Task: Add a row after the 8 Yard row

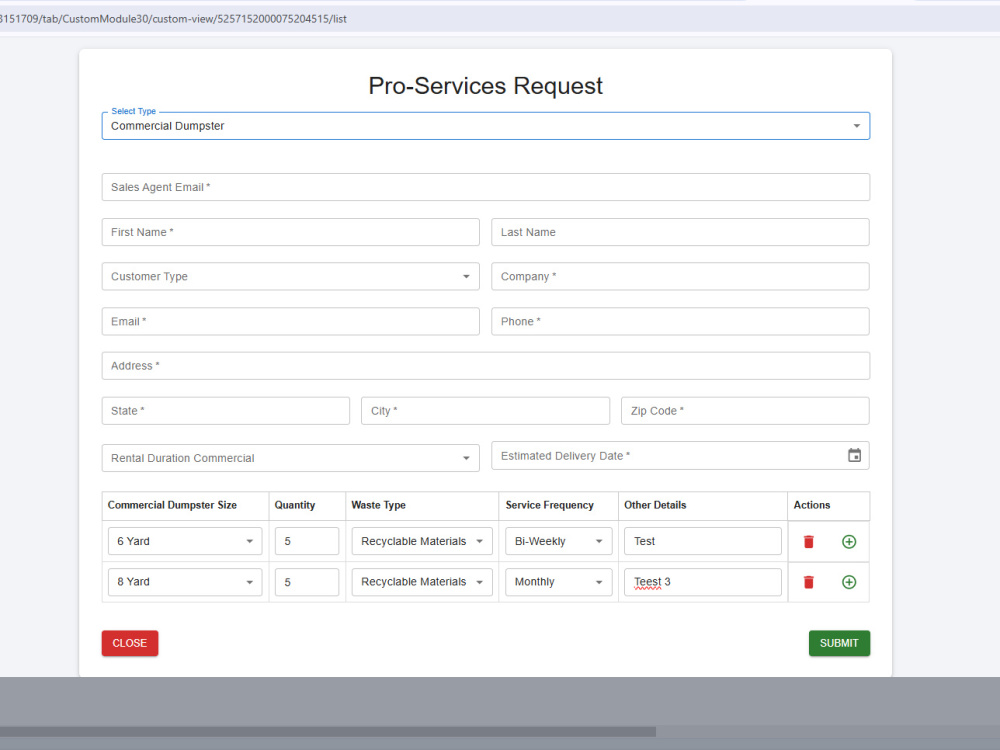Action: pyautogui.click(x=849, y=582)
